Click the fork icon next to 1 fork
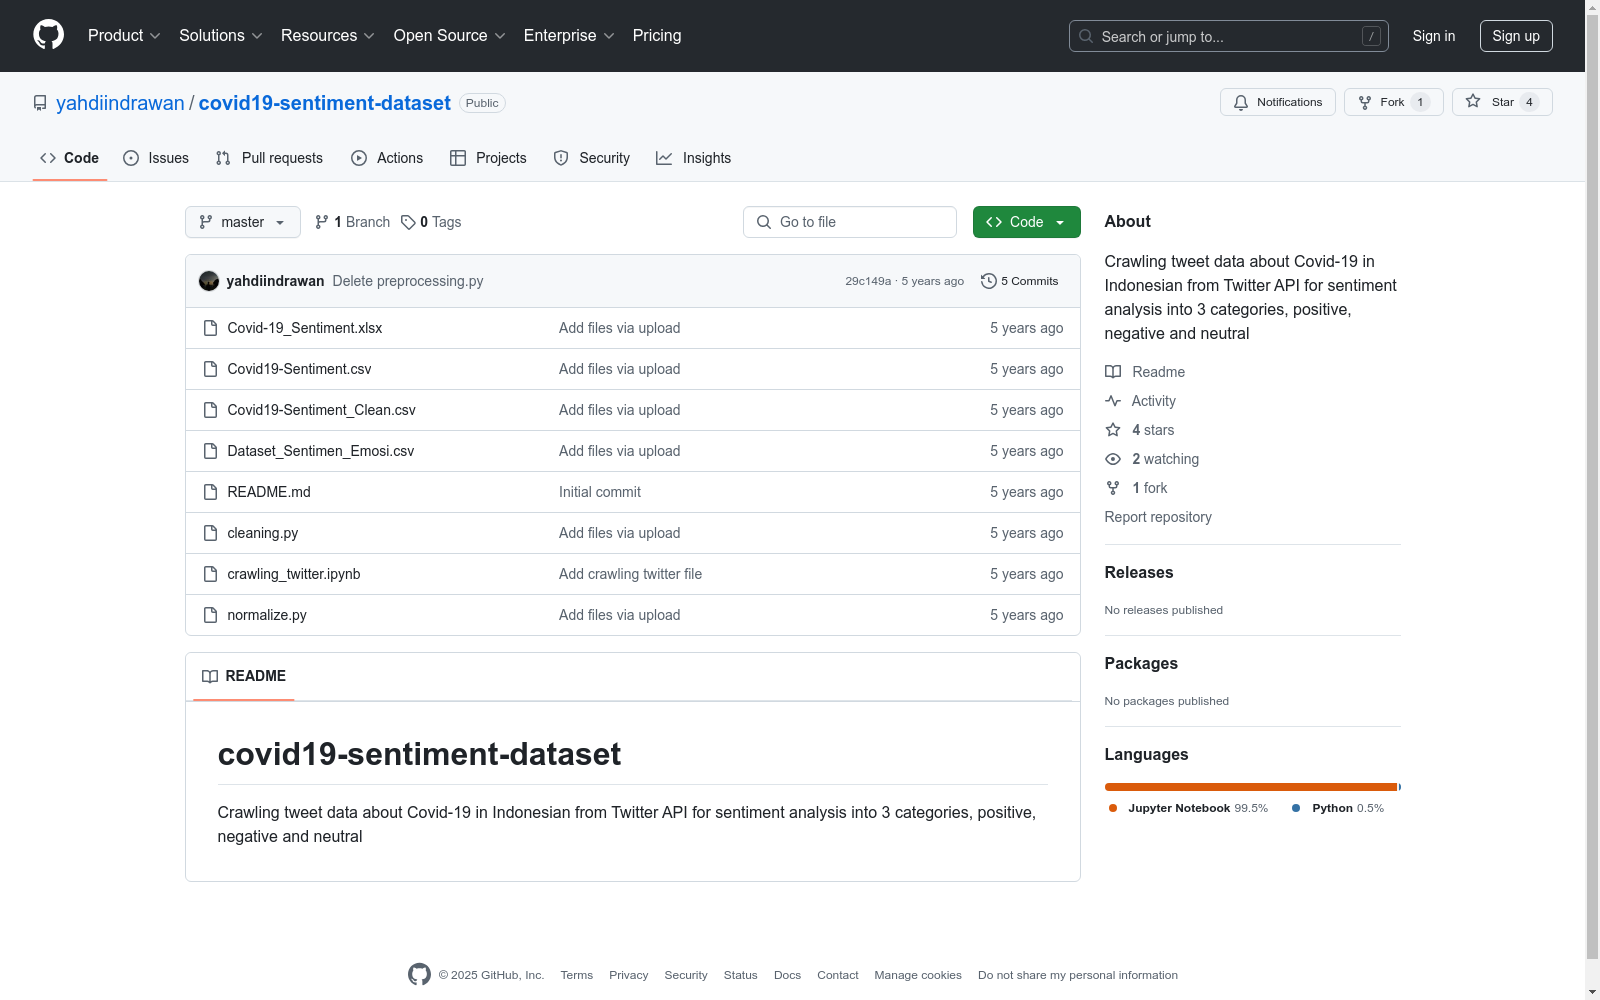The width and height of the screenshot is (1600, 1000). pyautogui.click(x=1113, y=488)
